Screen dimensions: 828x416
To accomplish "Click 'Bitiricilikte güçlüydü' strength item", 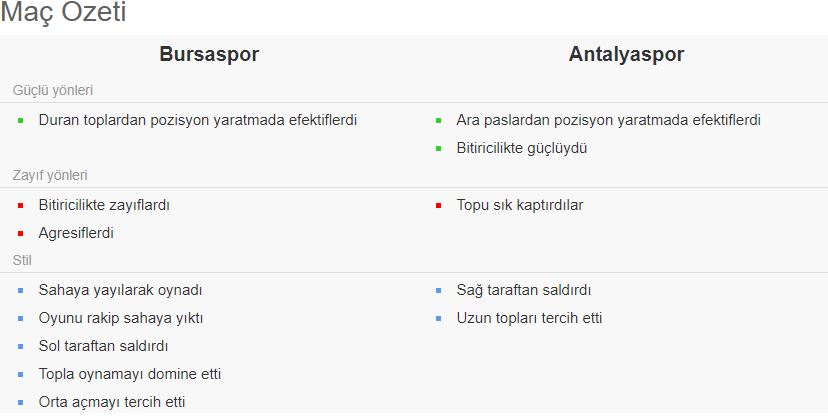I will [521, 148].
